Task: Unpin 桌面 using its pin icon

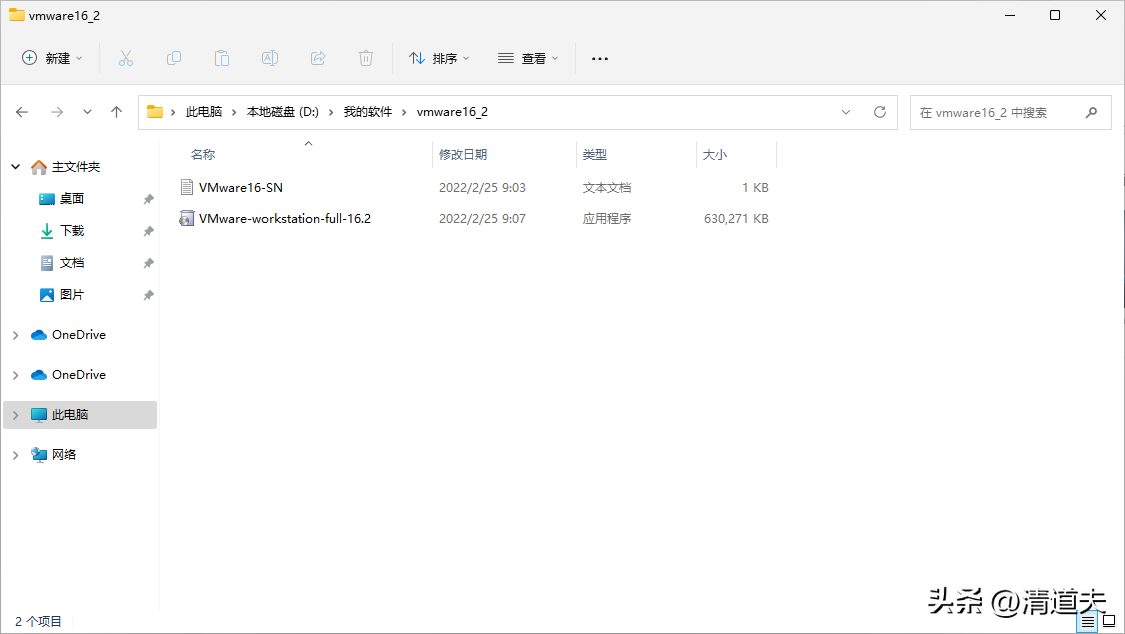Action: (x=149, y=199)
